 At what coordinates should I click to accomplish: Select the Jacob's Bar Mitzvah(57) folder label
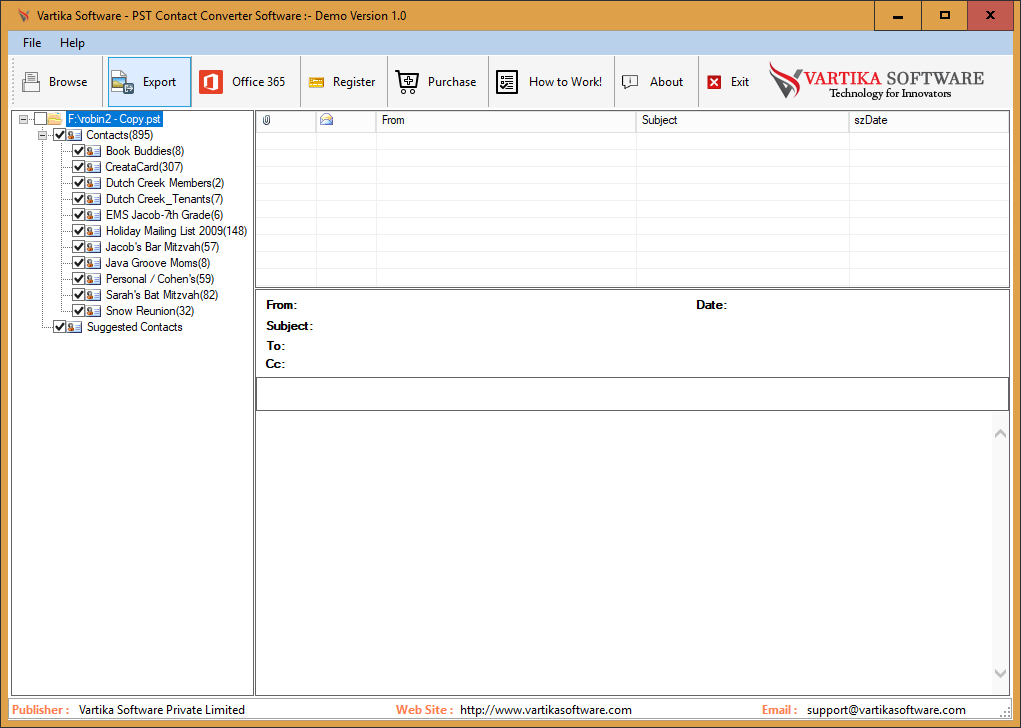(x=162, y=247)
